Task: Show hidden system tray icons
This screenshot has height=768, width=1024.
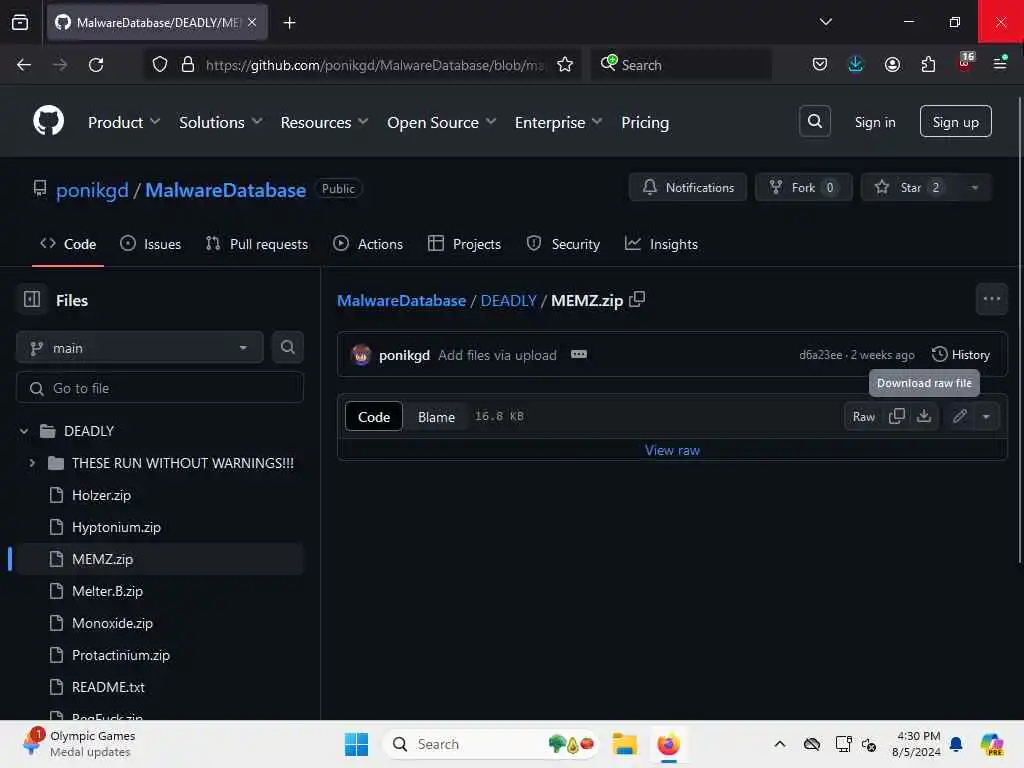Action: pyautogui.click(x=779, y=744)
